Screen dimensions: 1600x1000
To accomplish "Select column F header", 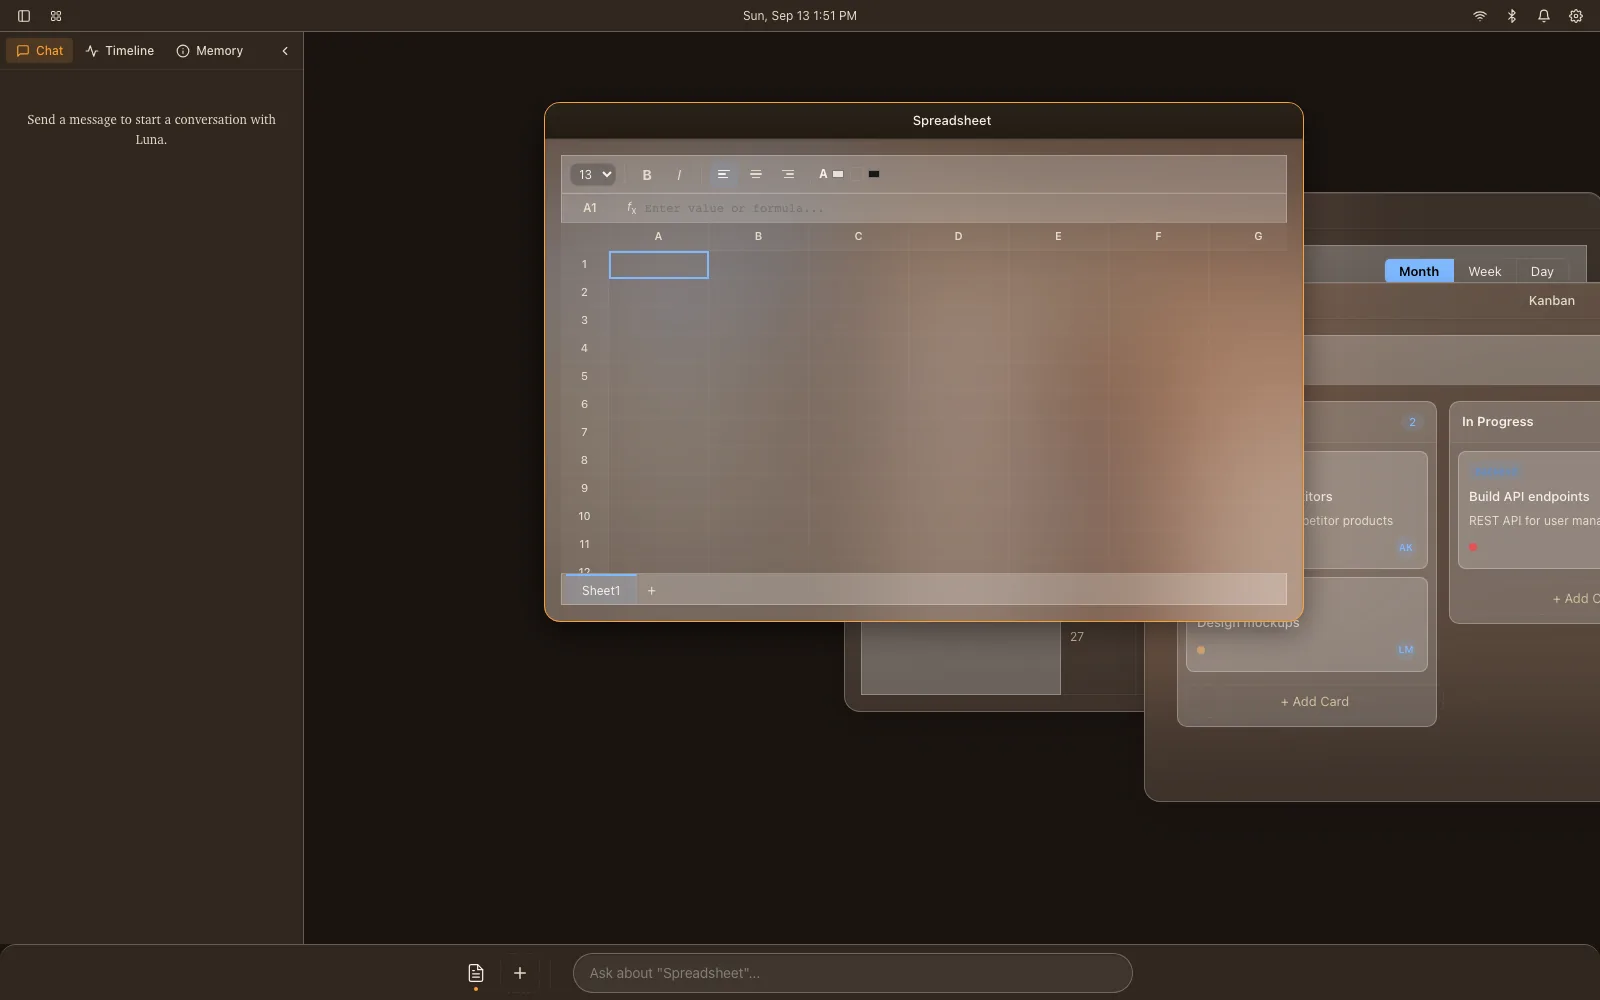I will [1158, 237].
